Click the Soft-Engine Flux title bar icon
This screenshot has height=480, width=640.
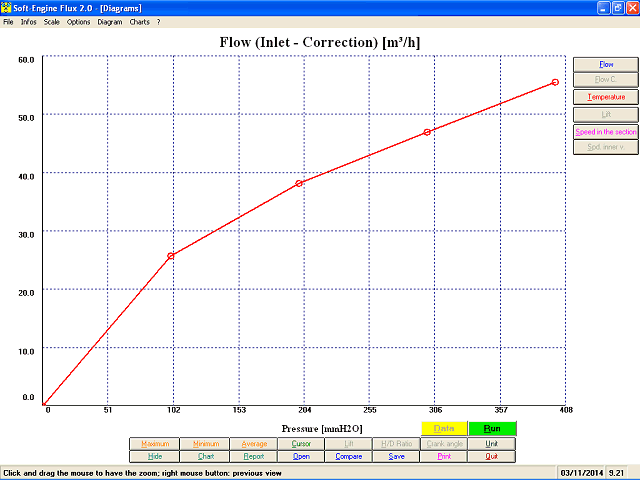click(6, 8)
